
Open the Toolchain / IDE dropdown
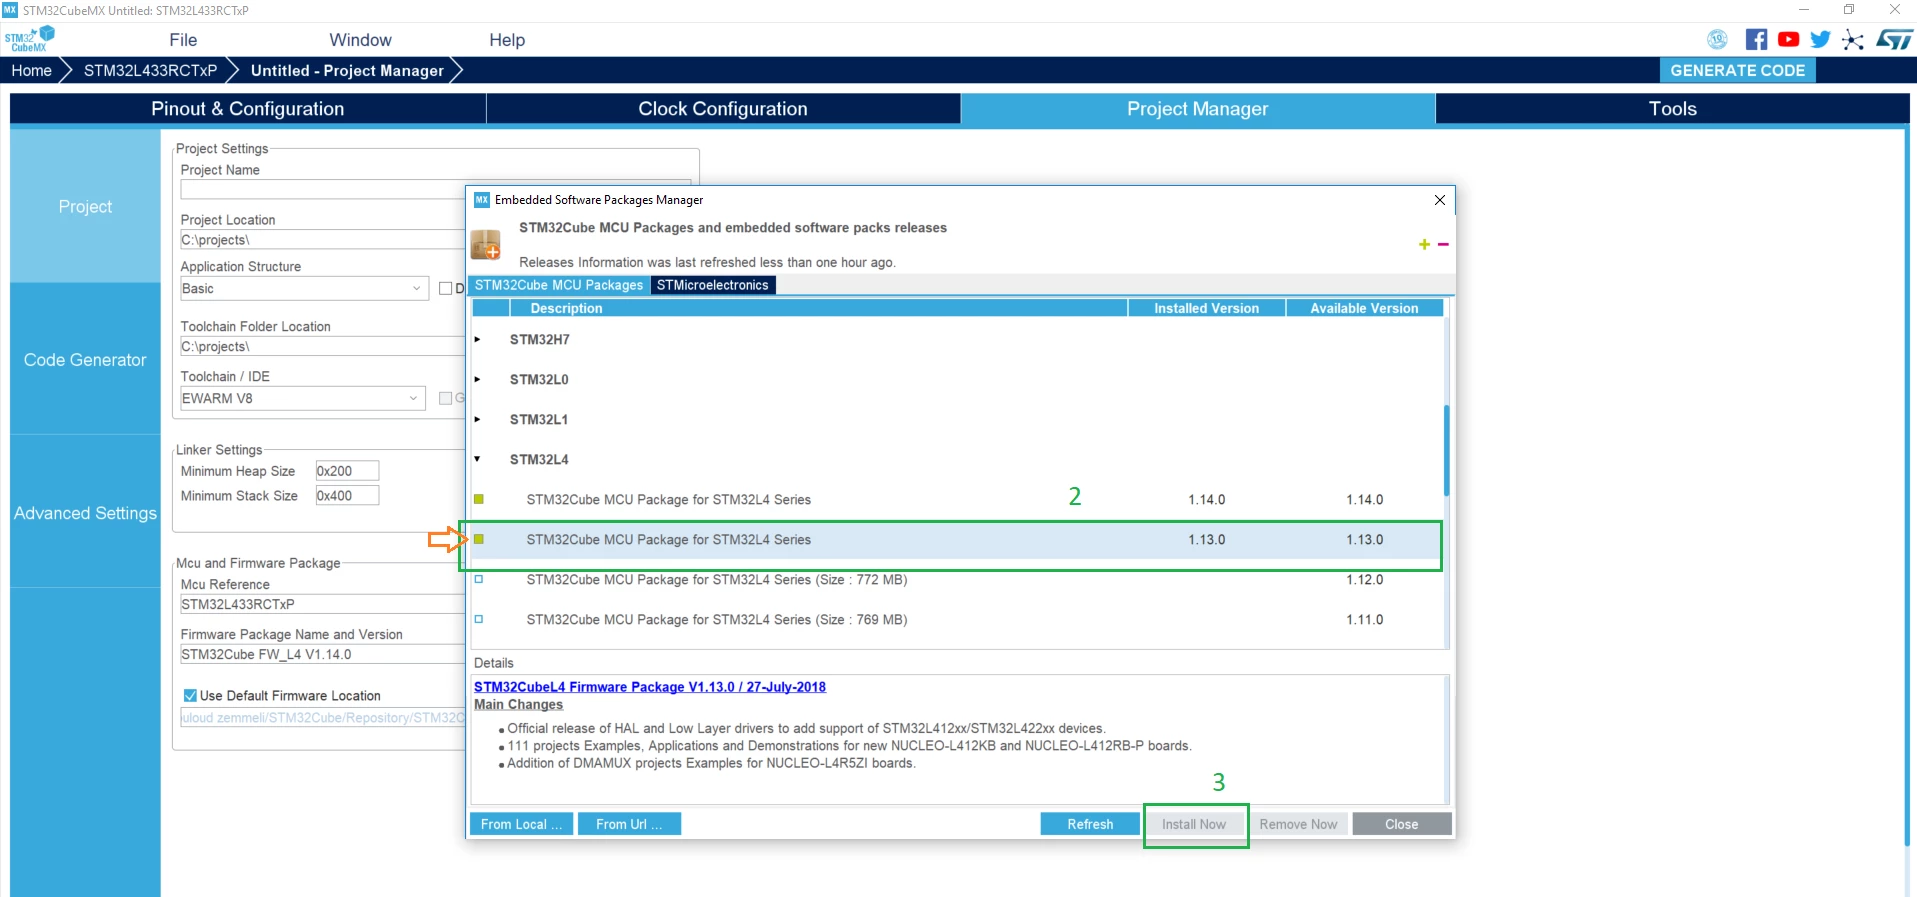[303, 398]
